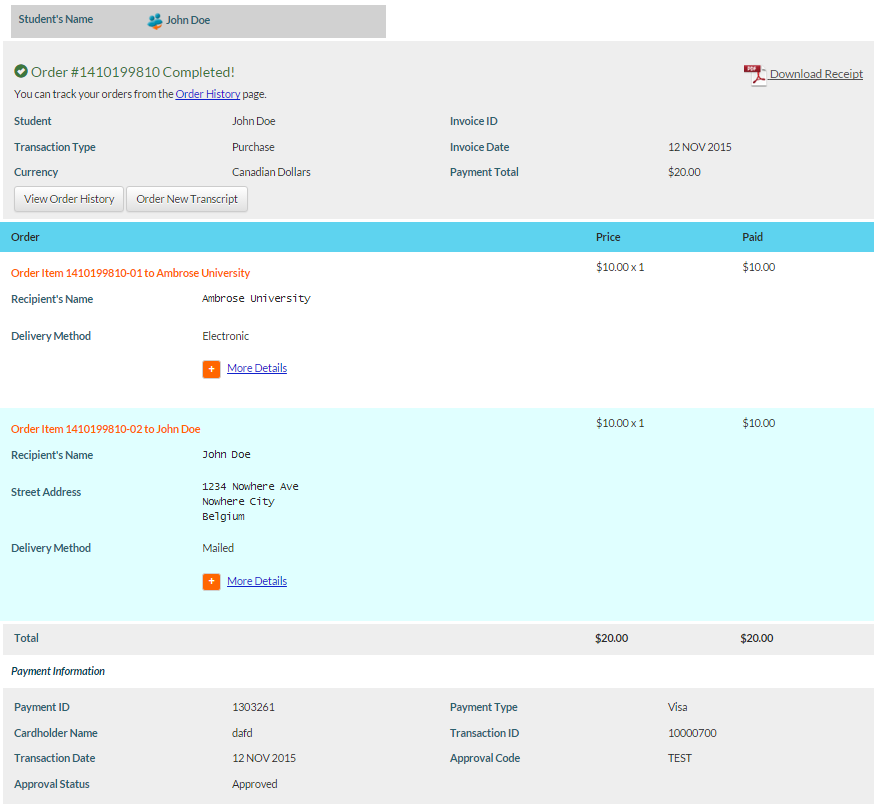Select Order Item 1410199810-01 to Ambrose University
This screenshot has height=804, width=874.
[x=130, y=273]
